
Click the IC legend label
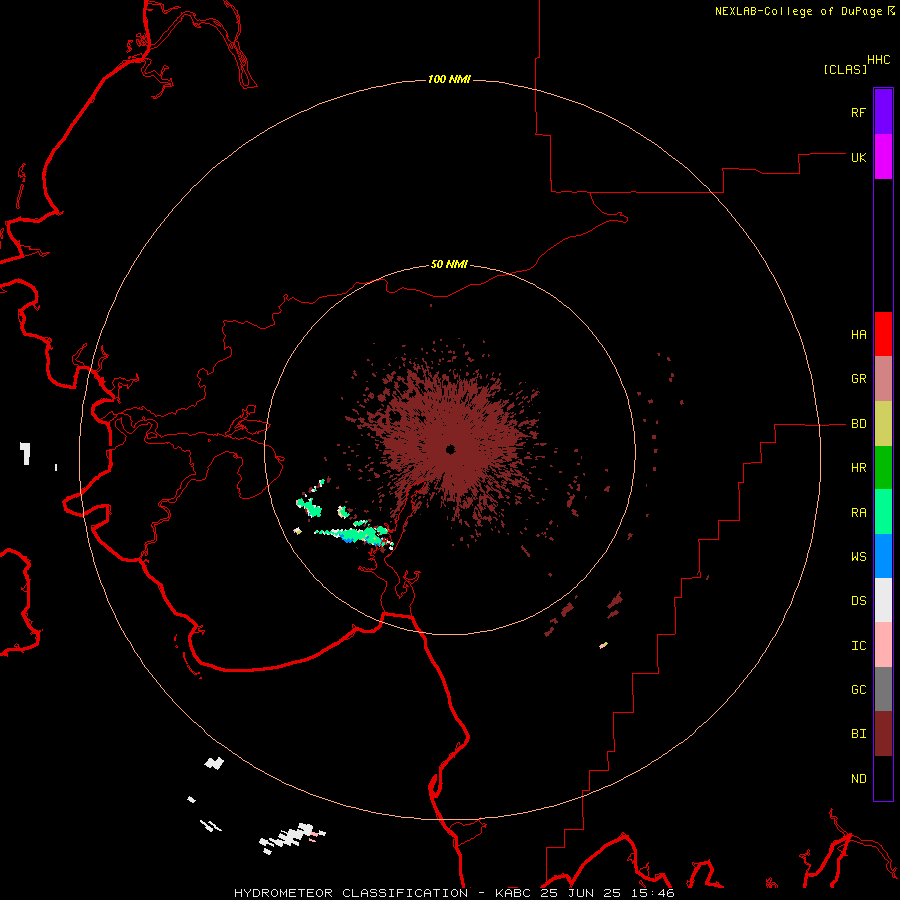coord(858,646)
